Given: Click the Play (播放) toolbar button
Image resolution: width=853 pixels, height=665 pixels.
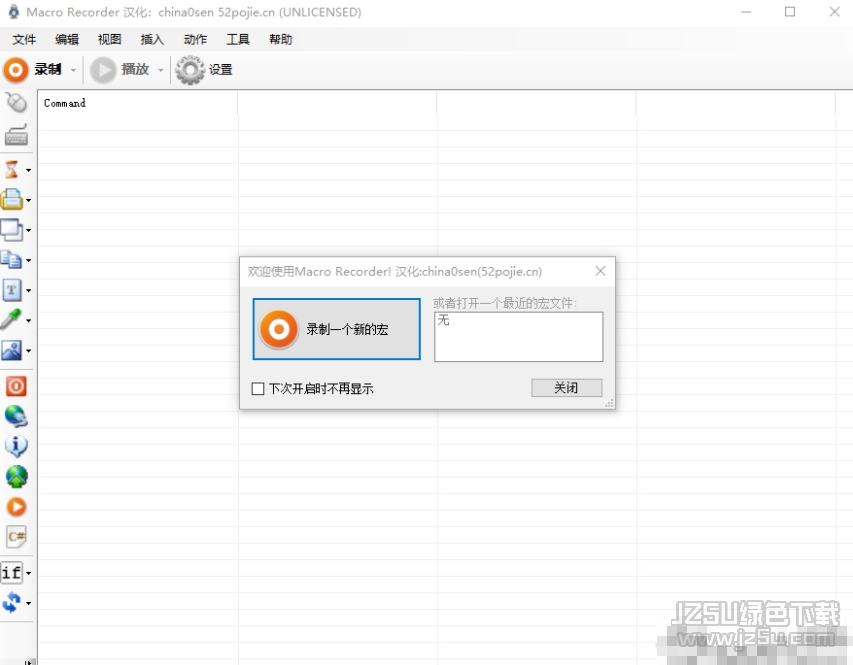Looking at the screenshot, I should point(120,70).
